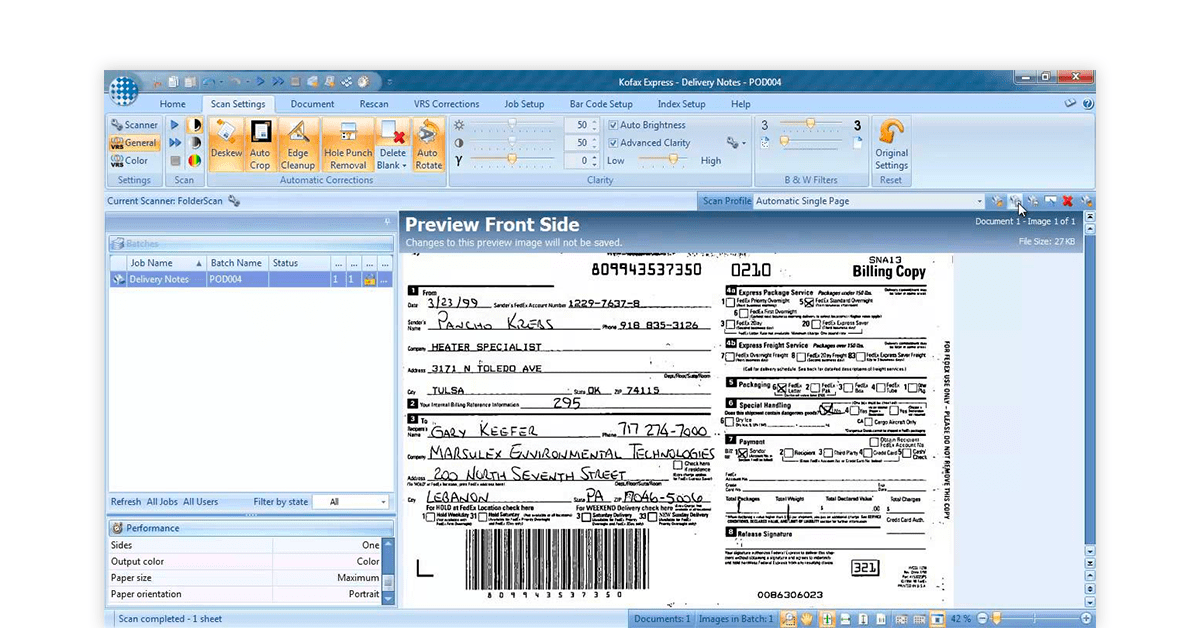The image size is (1200, 628).
Task: Click the Batch Name column header
Action: [x=238, y=263]
